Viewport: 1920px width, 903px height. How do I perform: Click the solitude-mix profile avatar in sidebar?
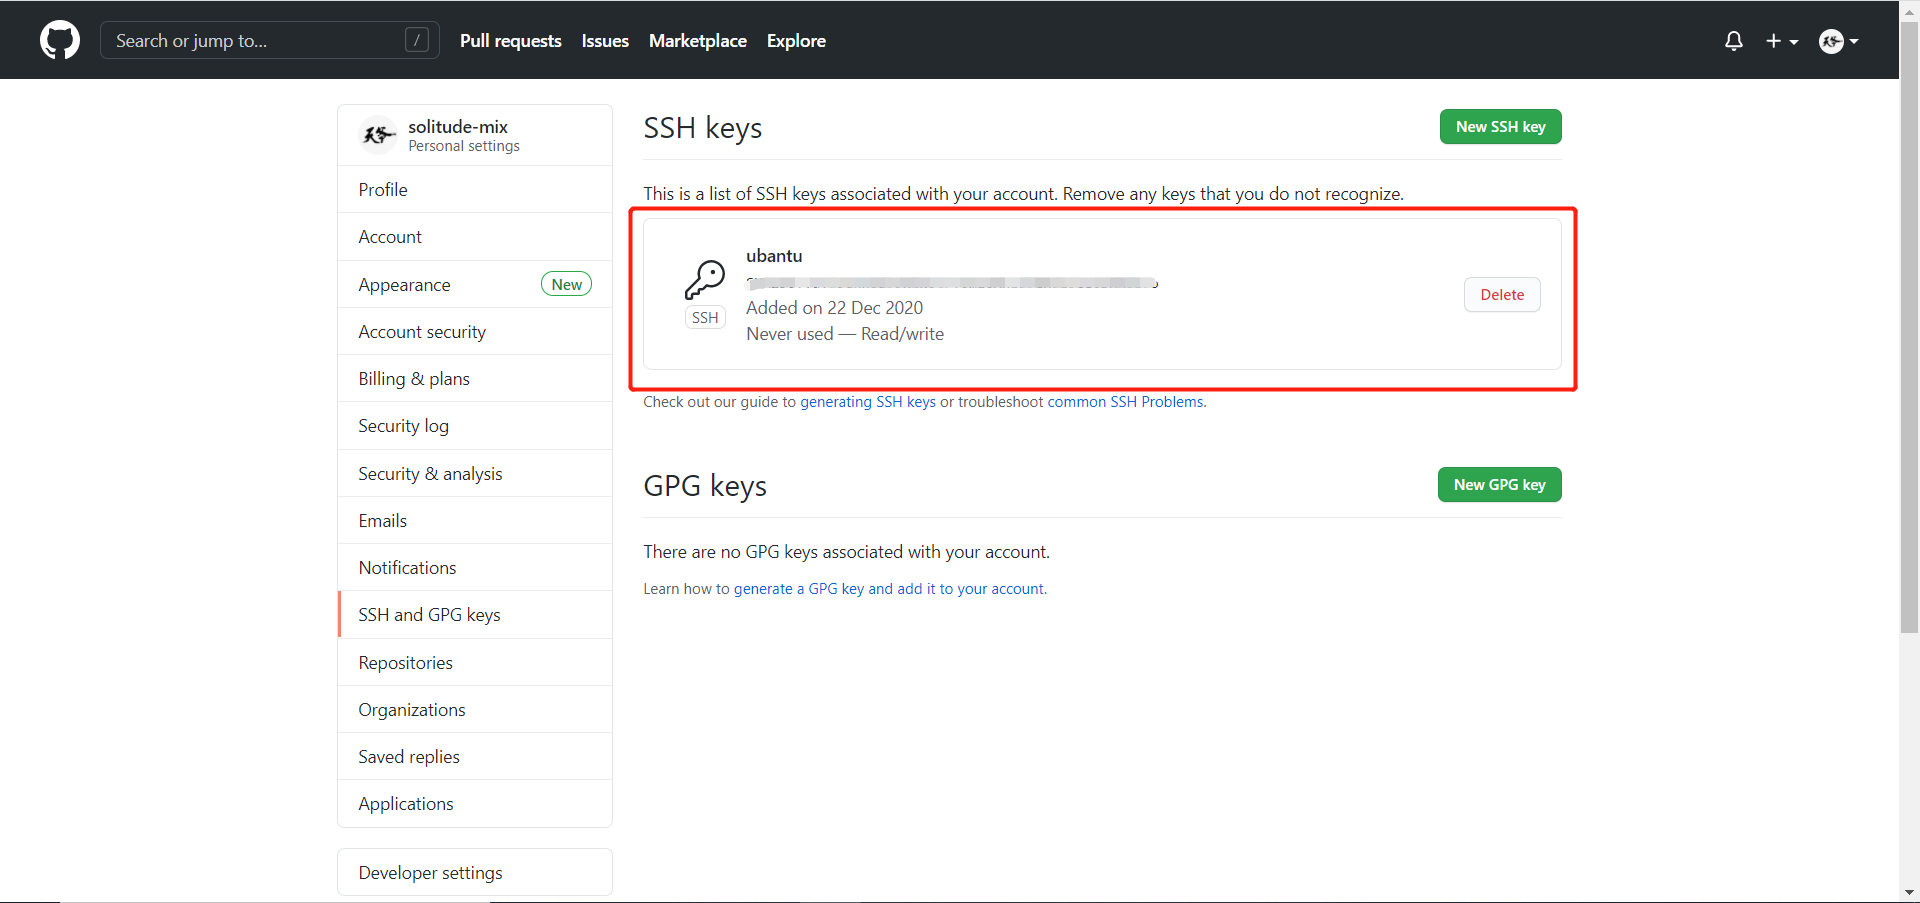[x=378, y=135]
